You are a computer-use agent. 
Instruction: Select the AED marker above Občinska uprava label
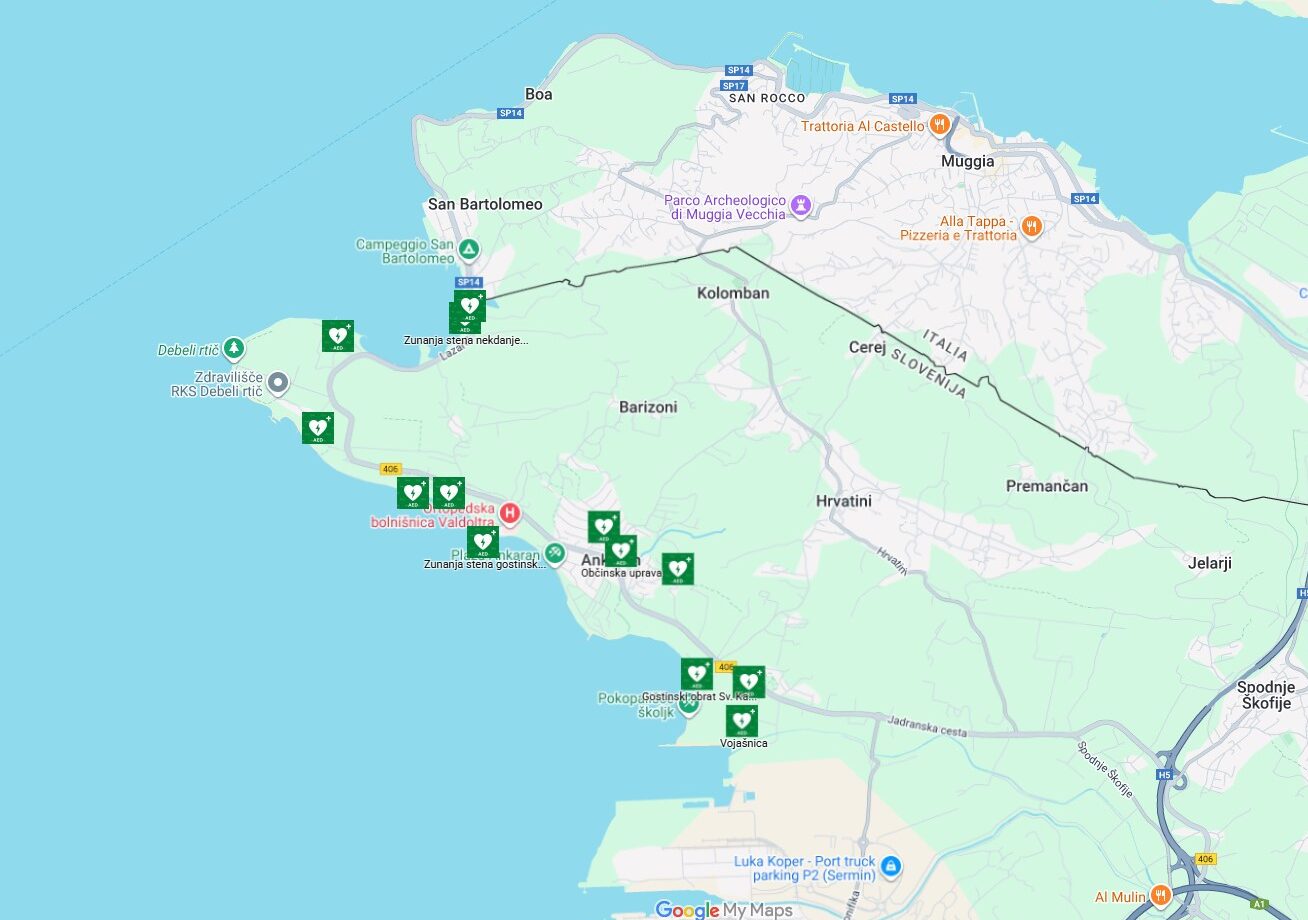pos(620,550)
